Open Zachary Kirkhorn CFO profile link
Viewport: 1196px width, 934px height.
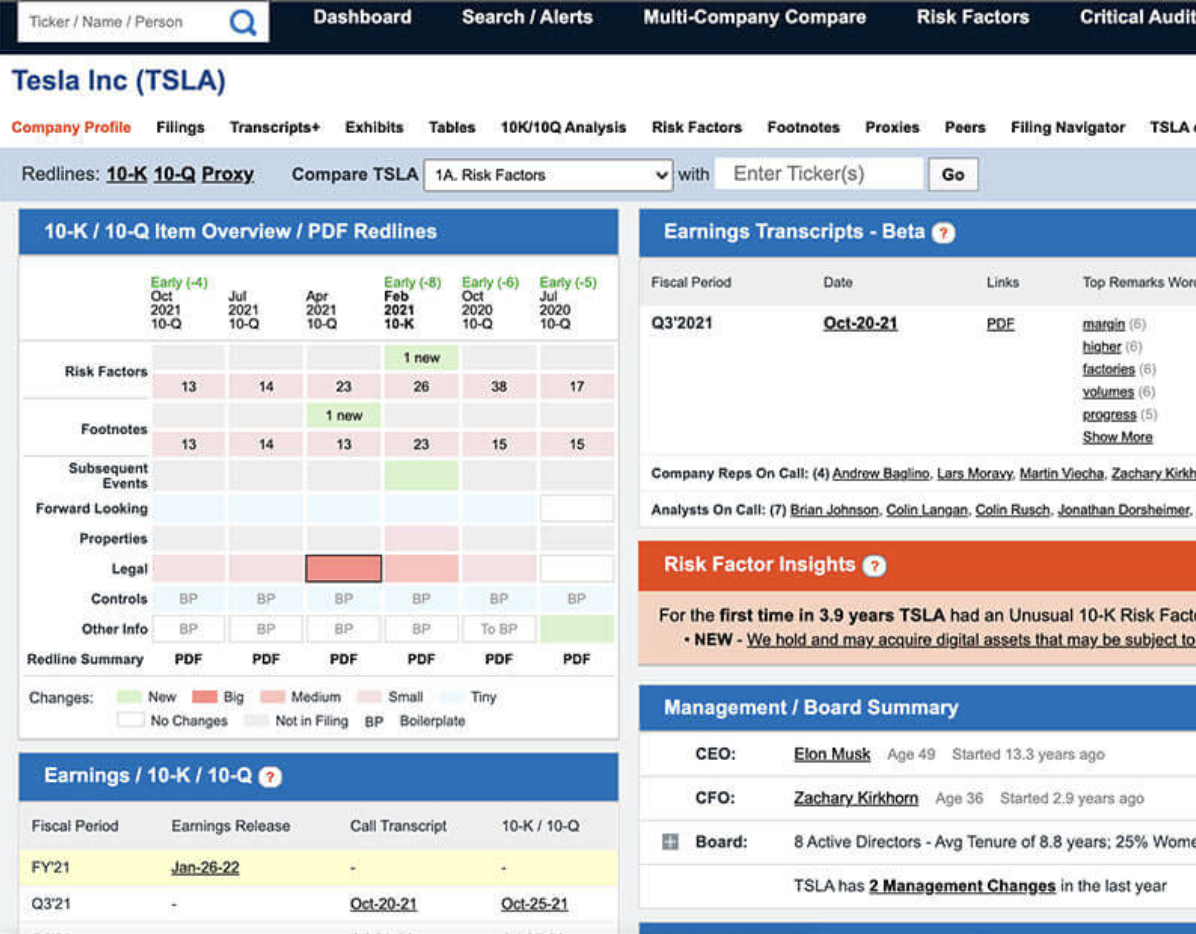click(x=856, y=798)
